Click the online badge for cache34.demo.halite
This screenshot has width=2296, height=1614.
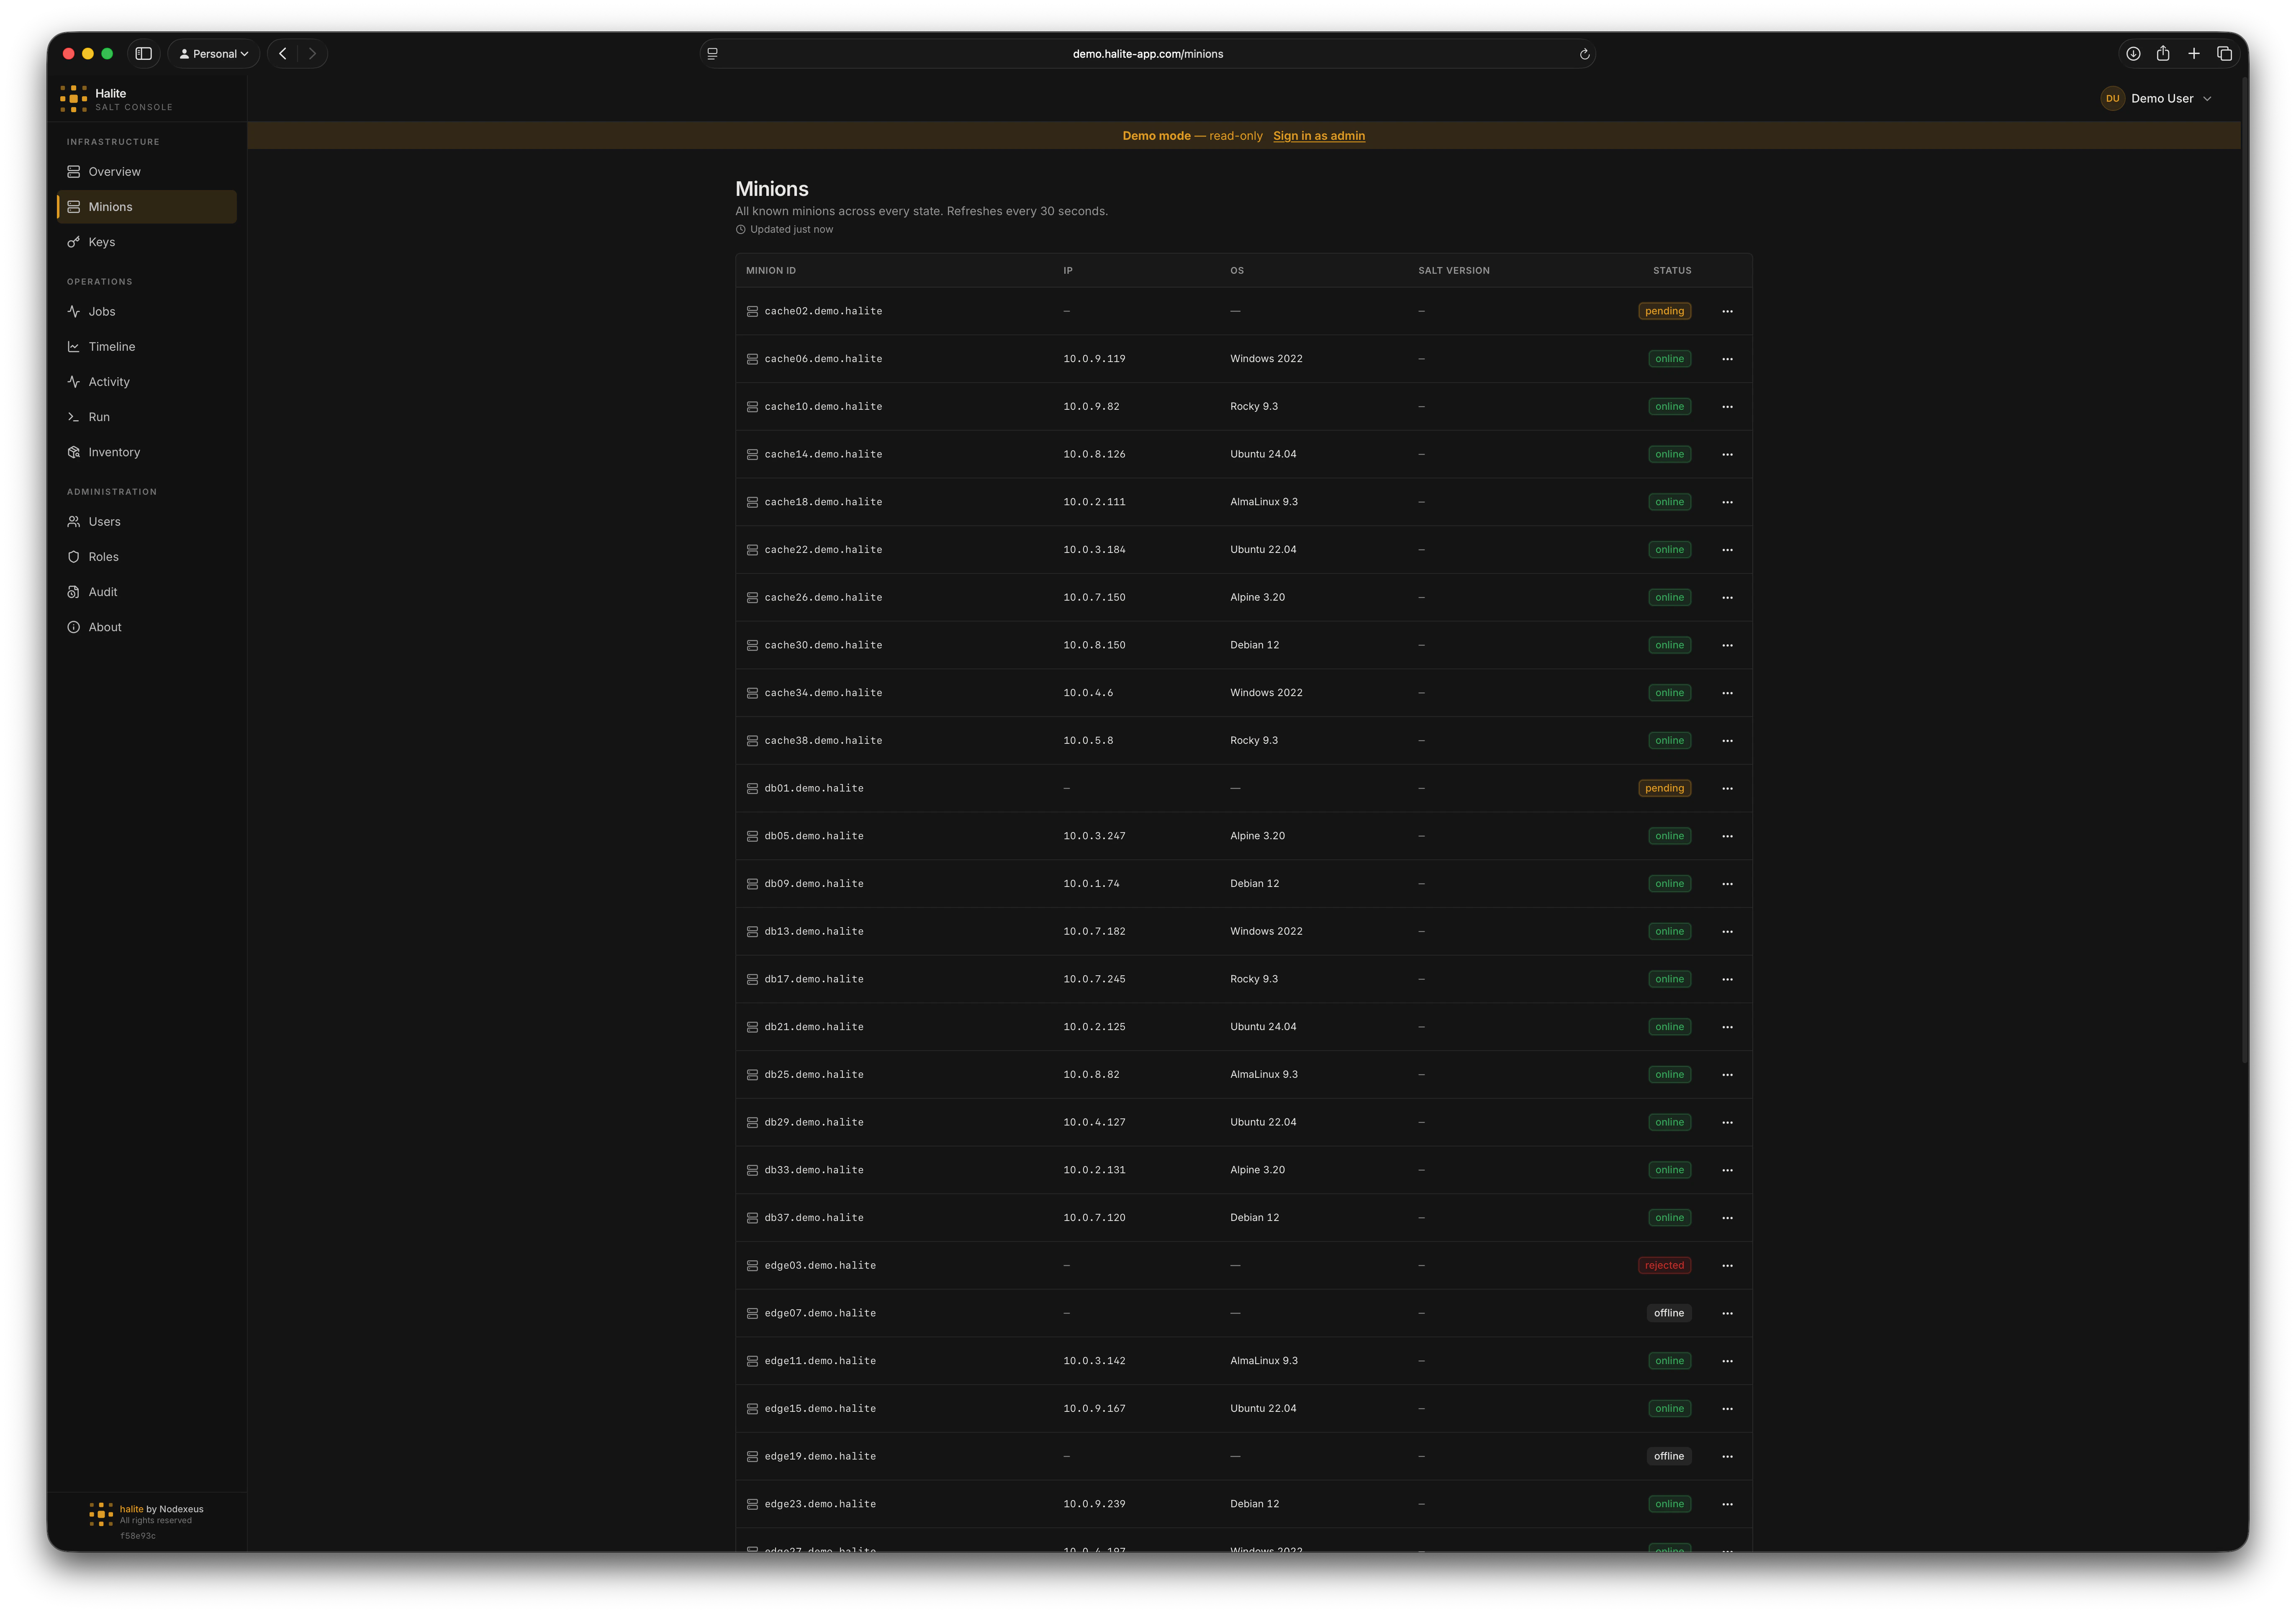click(x=1669, y=693)
